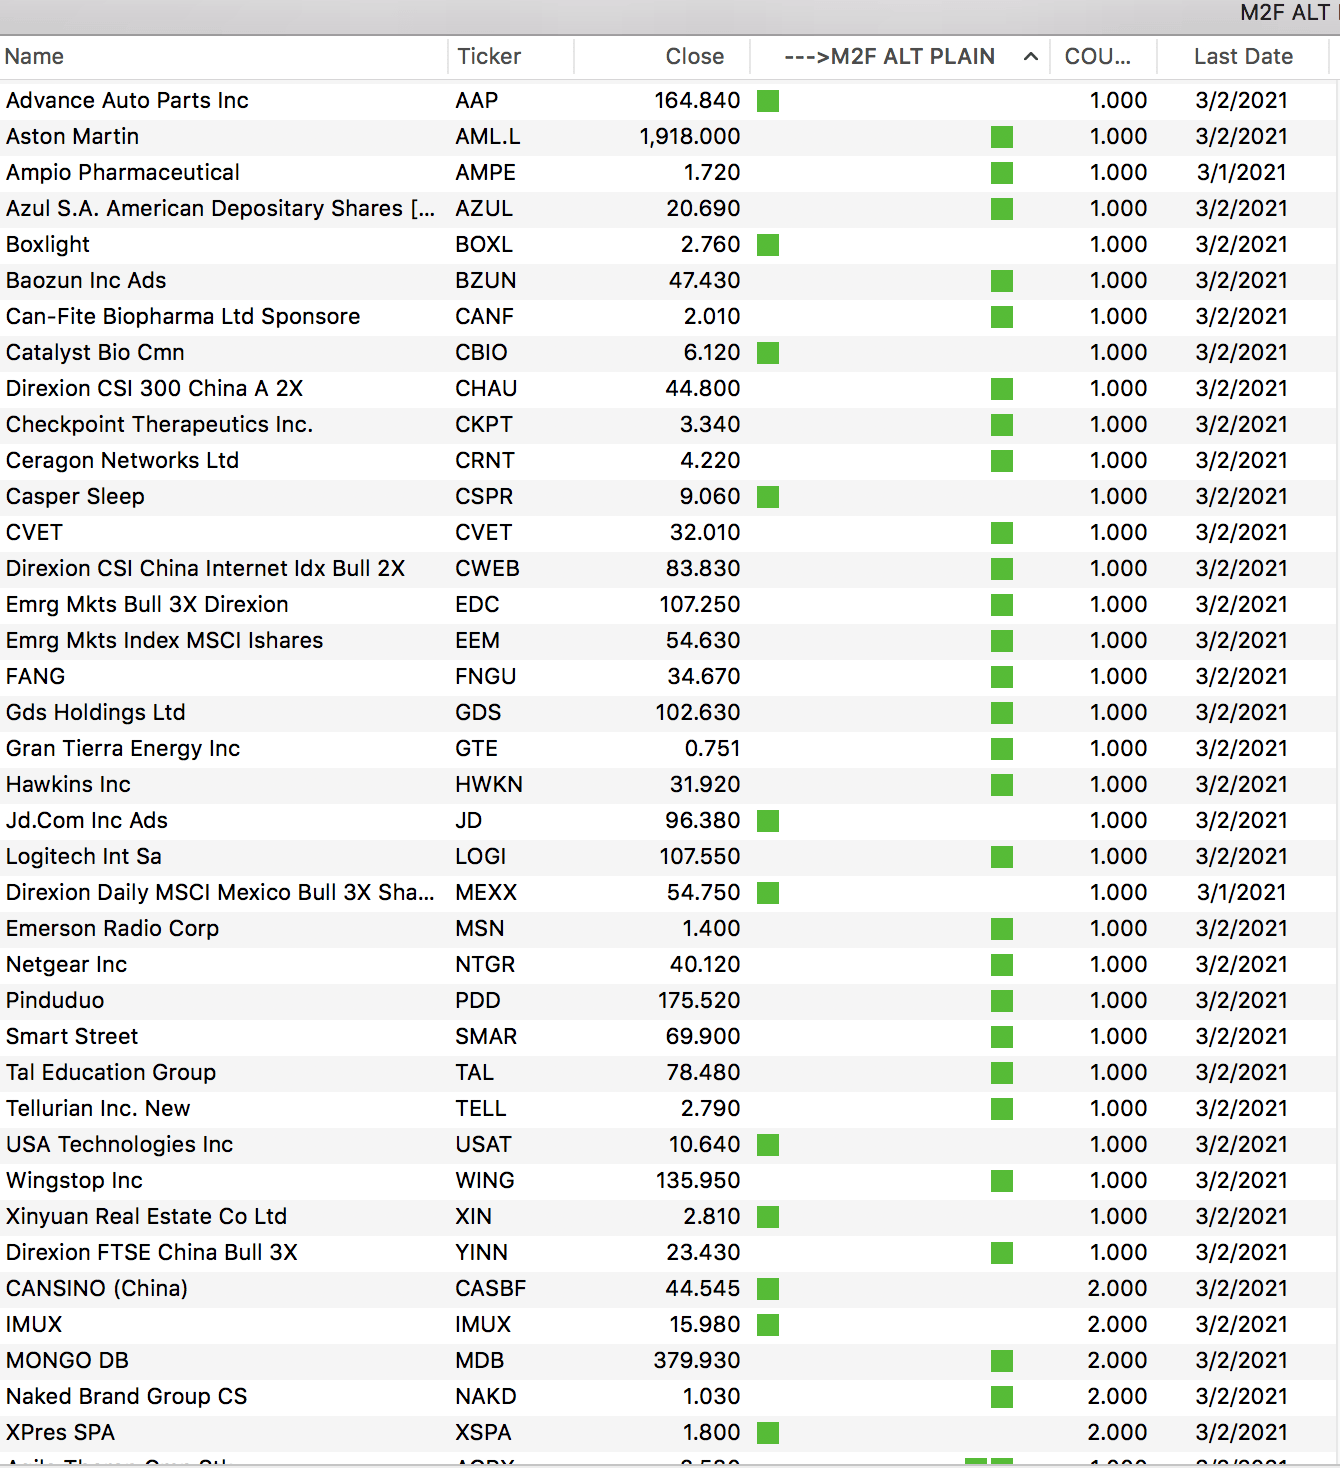Click the close price 0.751 for GTE
The width and height of the screenshot is (1340, 1468).
tap(713, 749)
